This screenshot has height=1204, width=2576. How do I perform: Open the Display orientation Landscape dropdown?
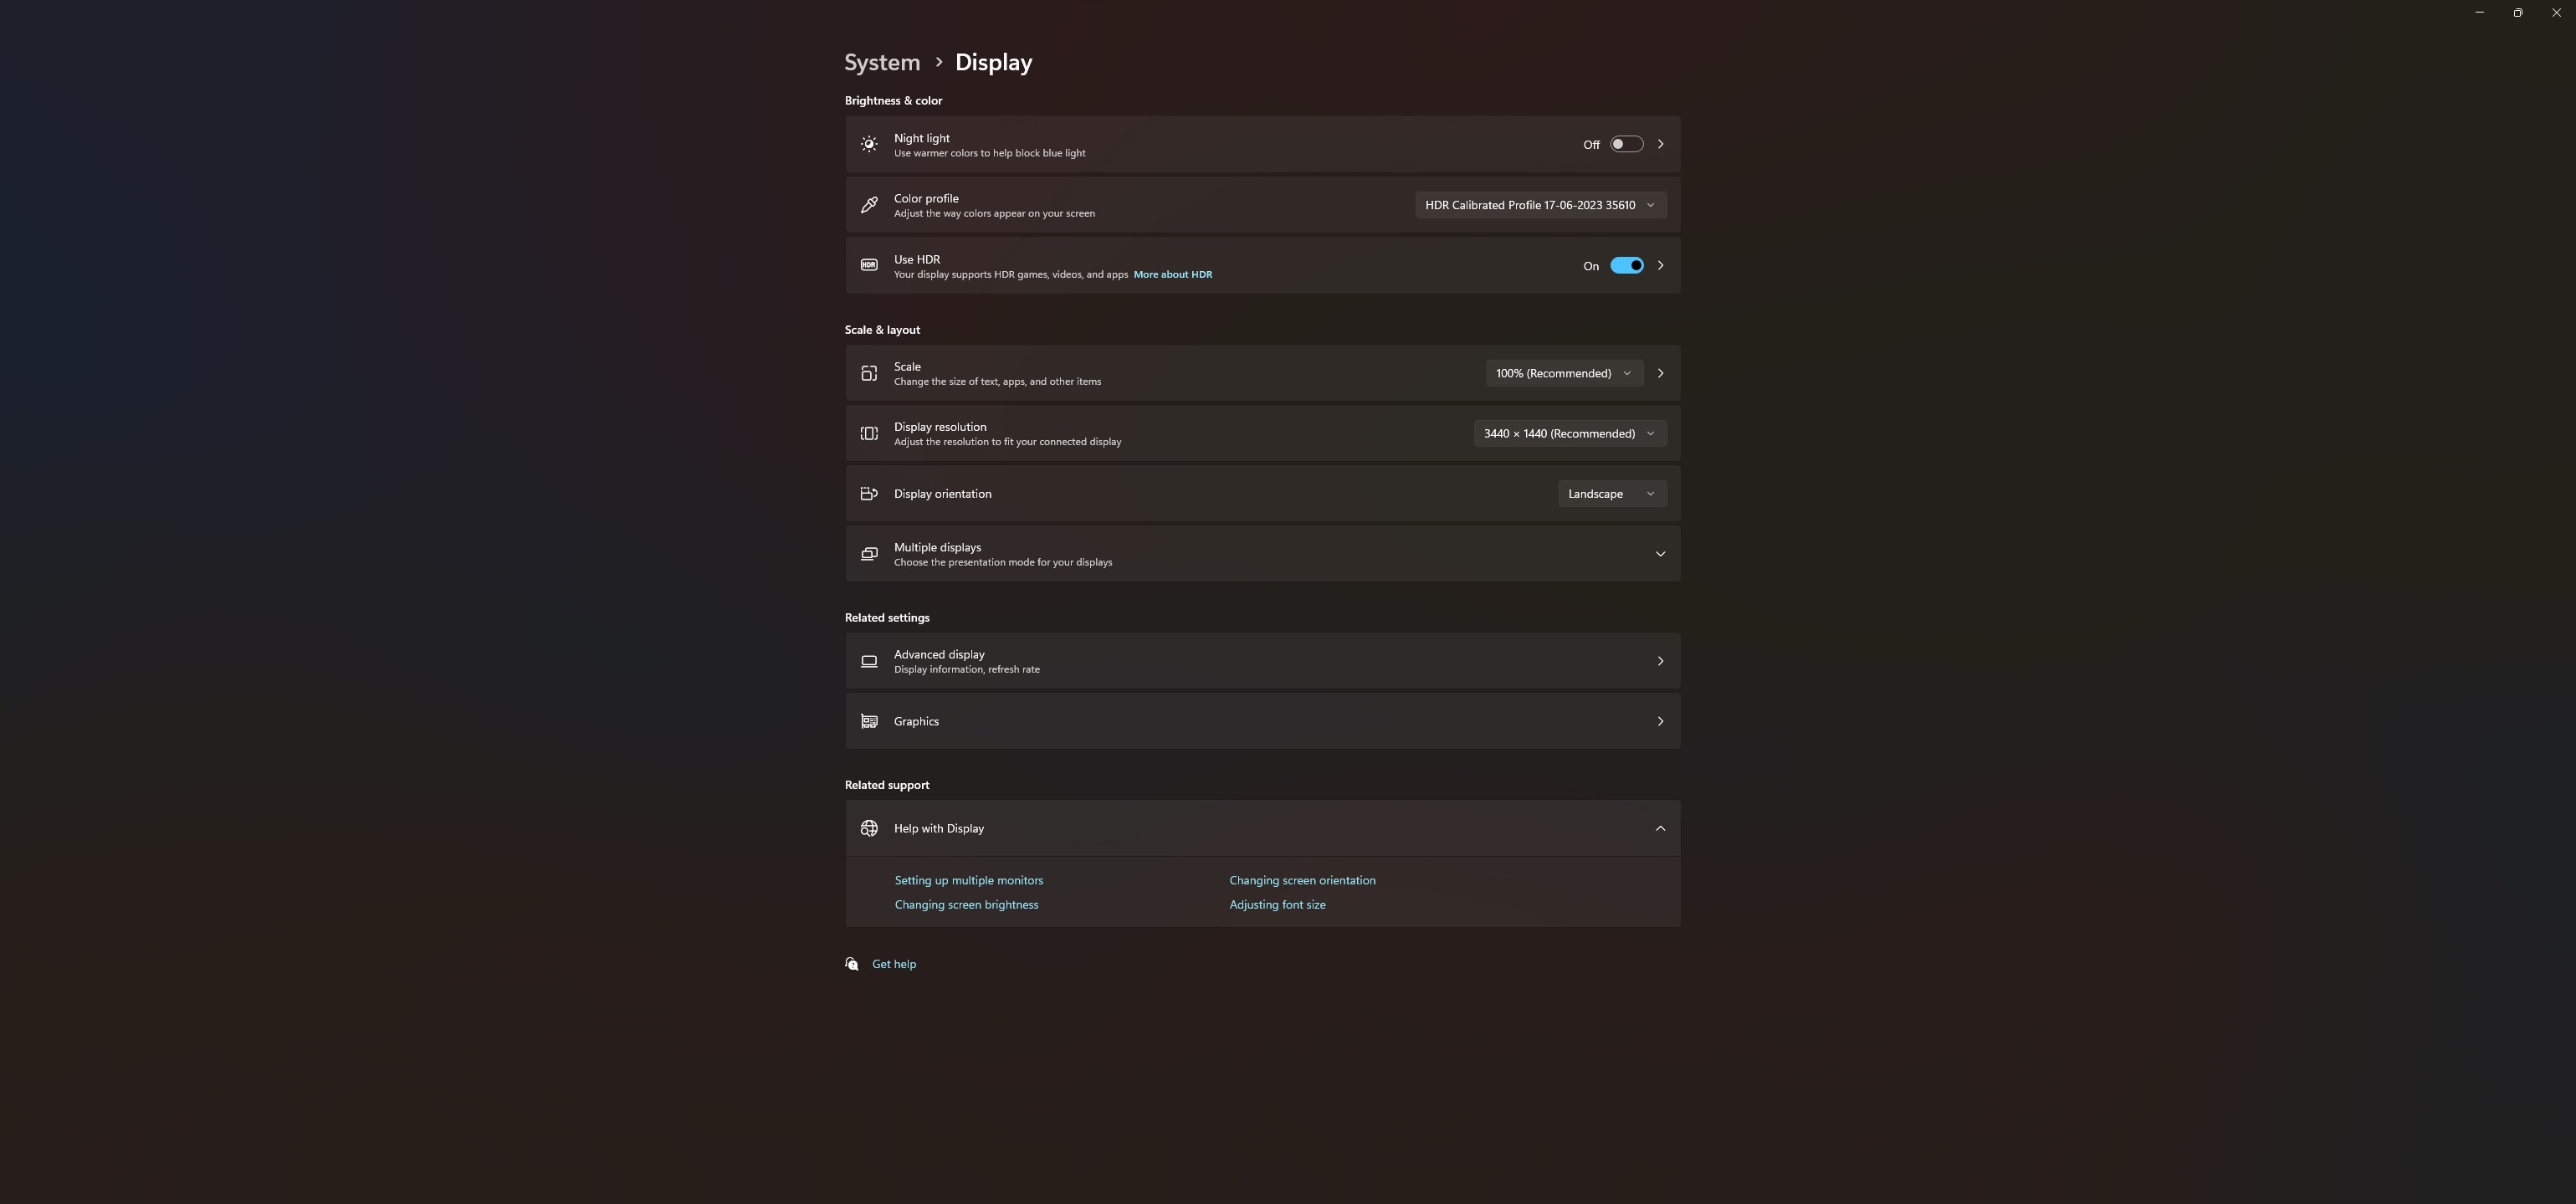[x=1612, y=493]
